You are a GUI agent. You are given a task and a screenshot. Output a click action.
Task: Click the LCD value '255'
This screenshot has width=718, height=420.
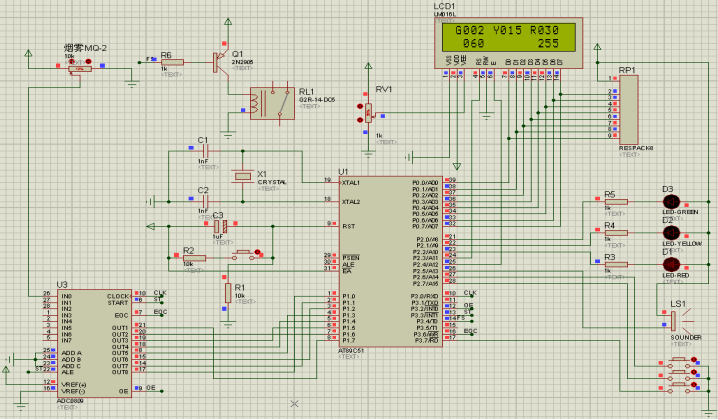click(548, 44)
